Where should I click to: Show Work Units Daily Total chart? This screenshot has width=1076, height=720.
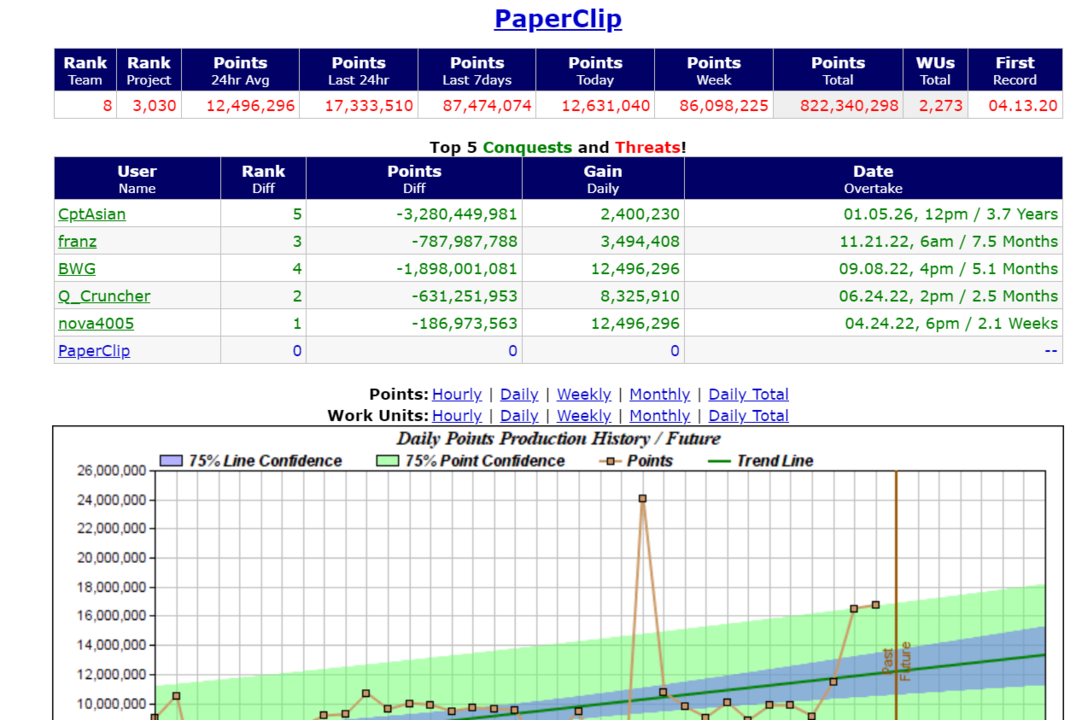coord(748,416)
